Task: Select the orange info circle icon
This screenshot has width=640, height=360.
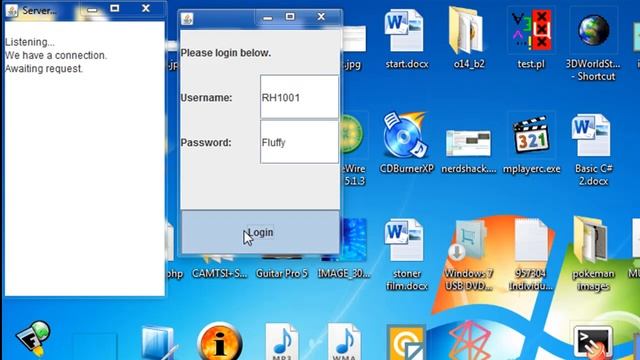Action: click(220, 342)
